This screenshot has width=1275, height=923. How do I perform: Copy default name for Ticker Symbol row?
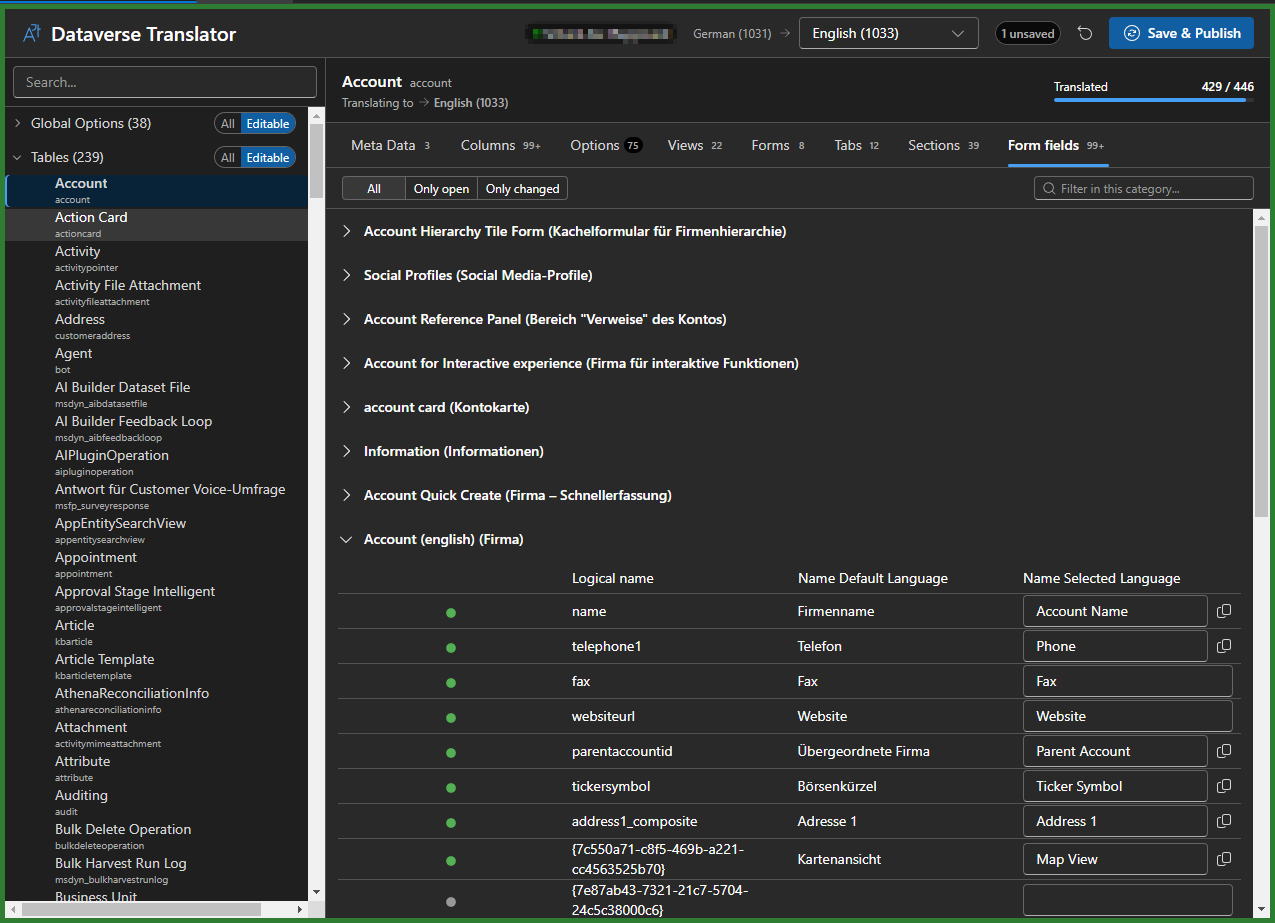(x=1224, y=786)
